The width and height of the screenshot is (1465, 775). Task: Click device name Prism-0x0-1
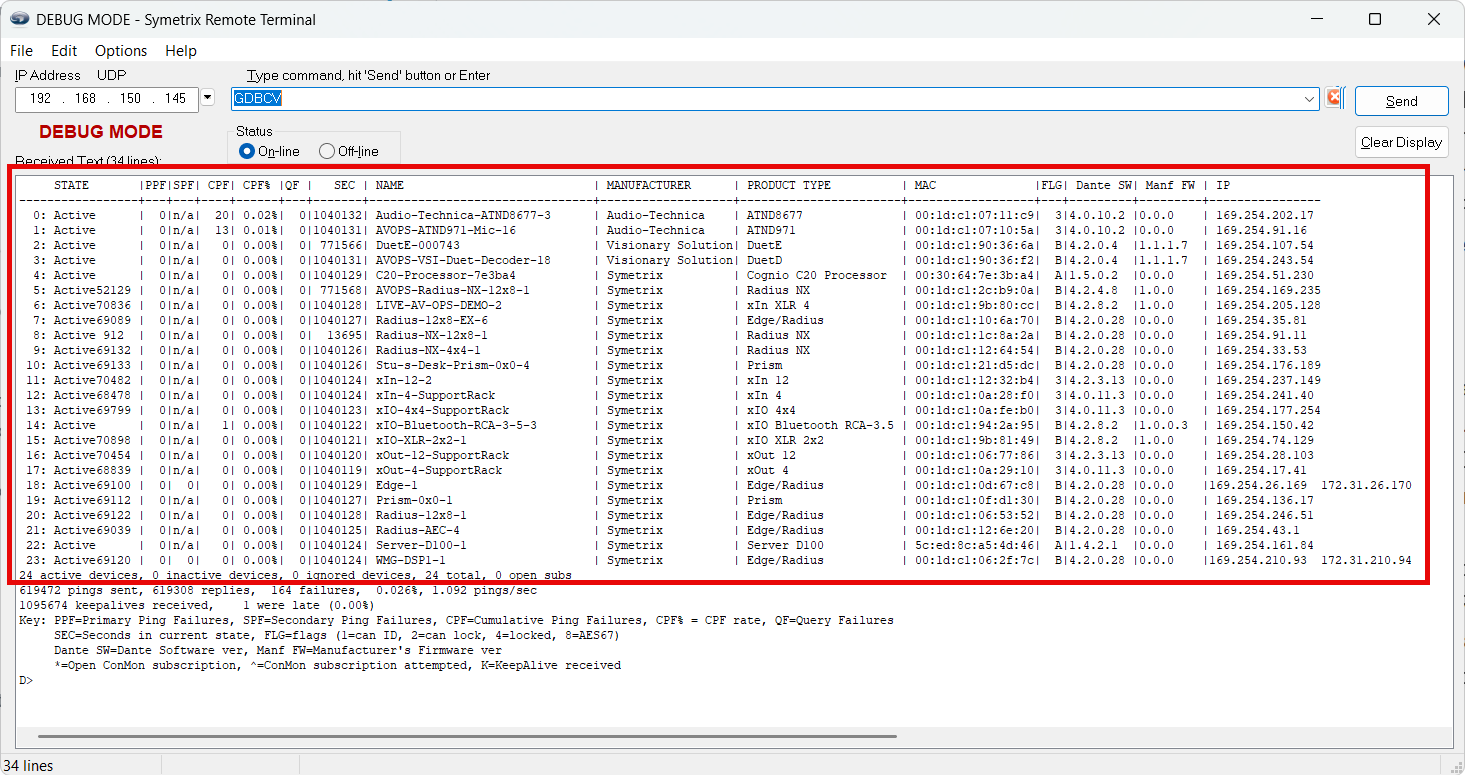click(x=414, y=500)
